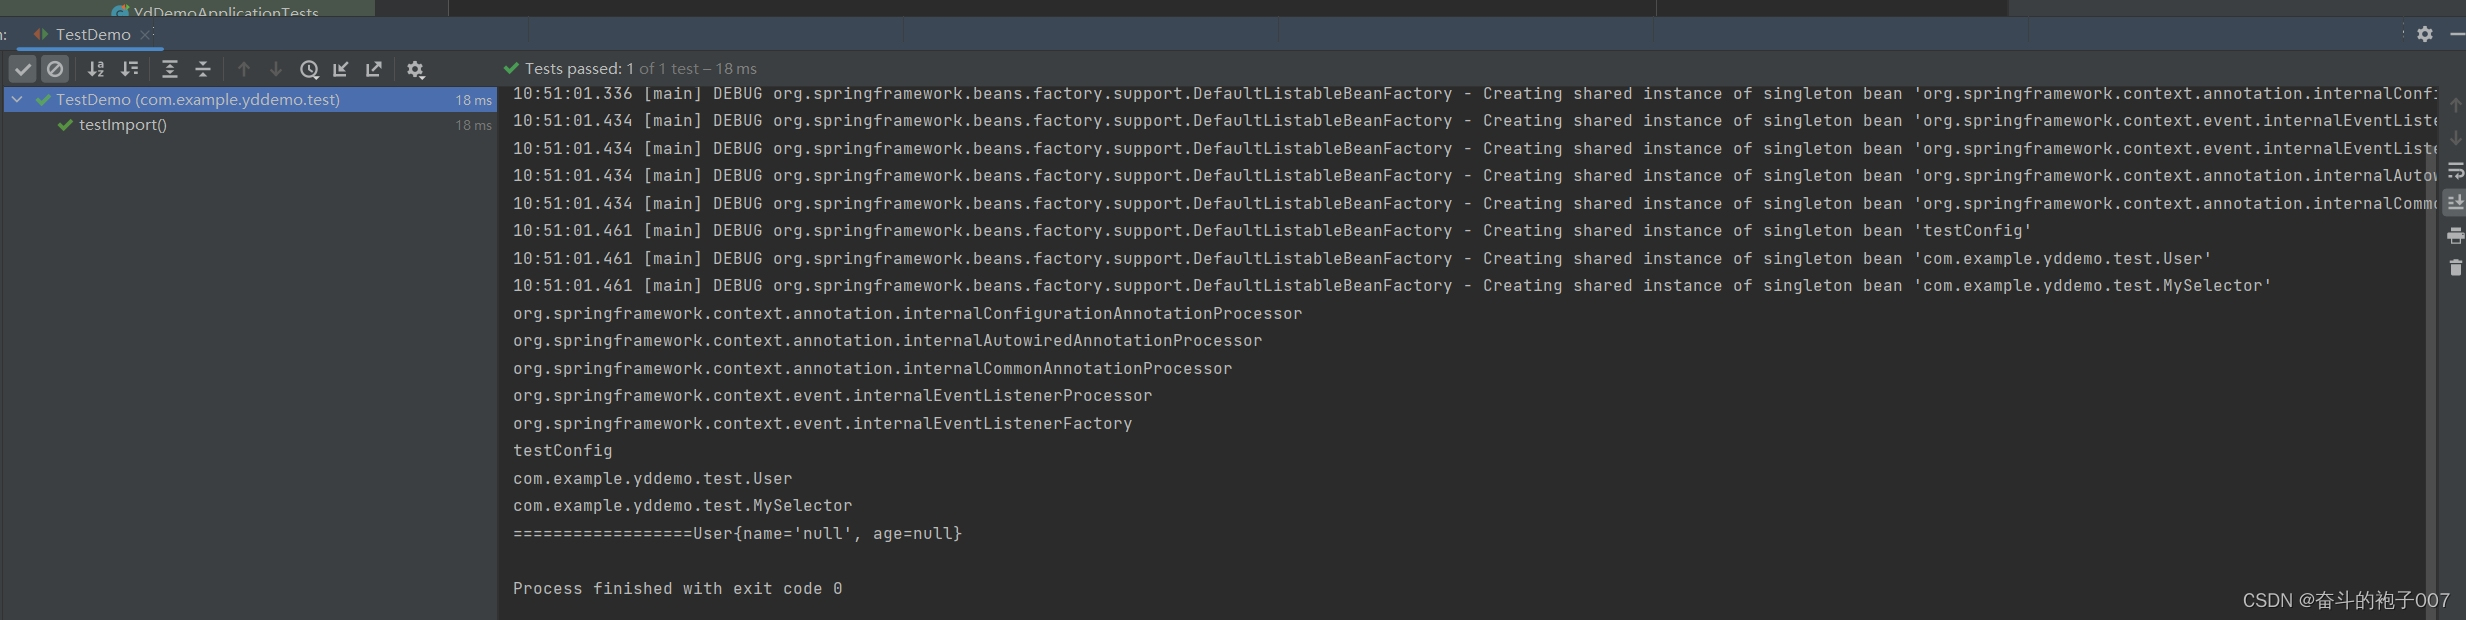The height and width of the screenshot is (620, 2466).
Task: Open Run tool window options gear
Action: [2425, 34]
